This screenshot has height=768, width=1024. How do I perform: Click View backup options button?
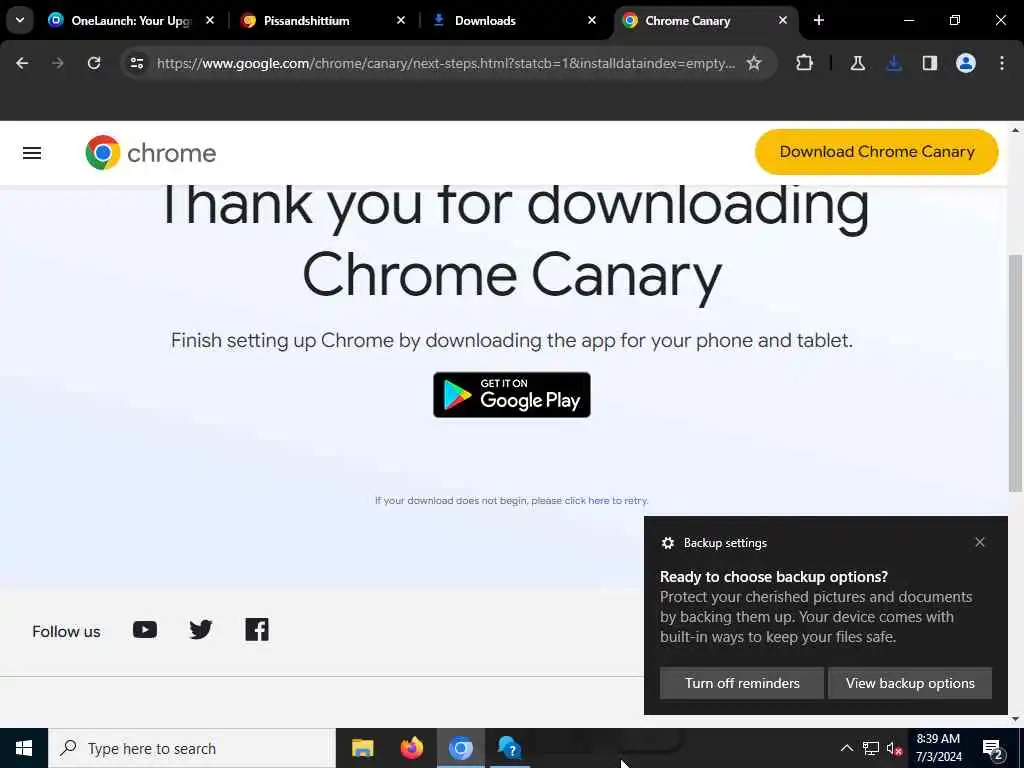(x=910, y=683)
